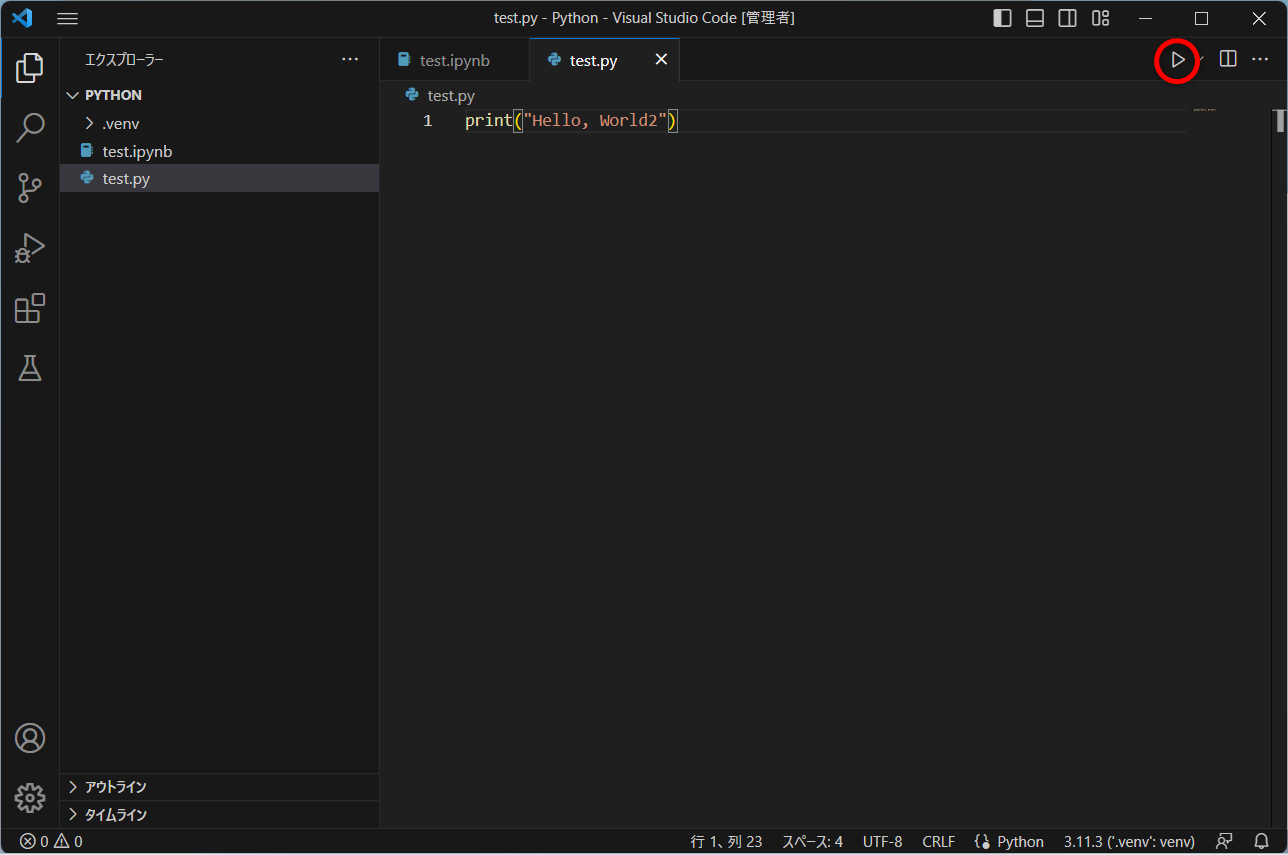Select the Python 3.11.3 interpreter

point(1128,841)
